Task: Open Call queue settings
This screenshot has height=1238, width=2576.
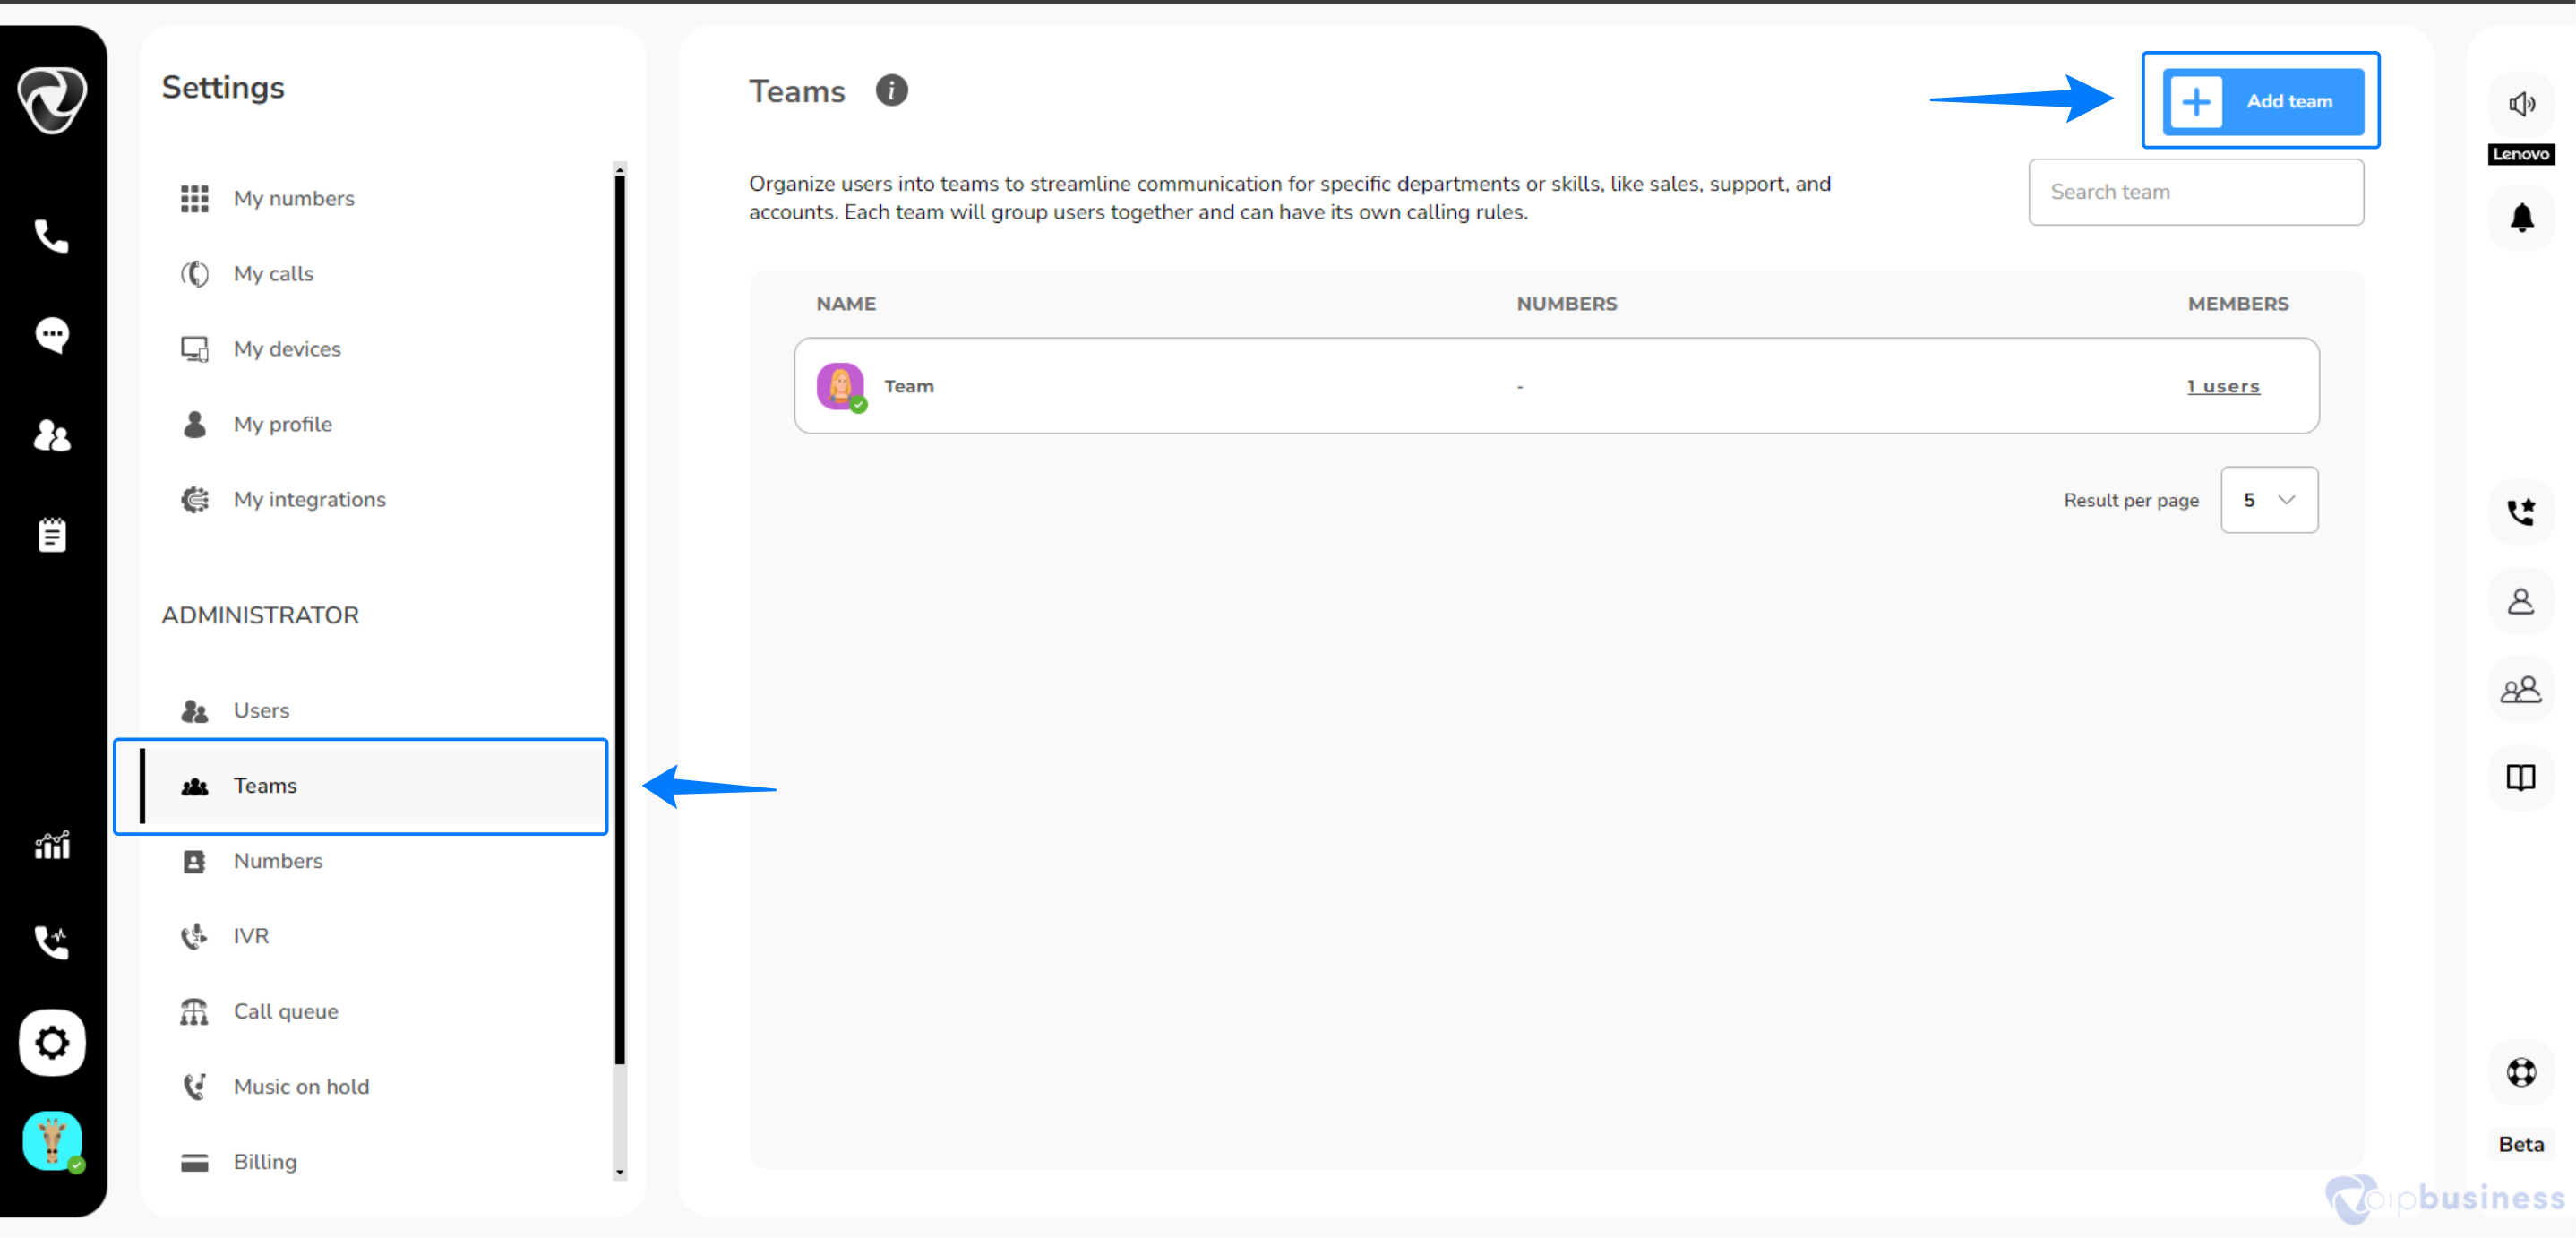Action: coord(285,1011)
